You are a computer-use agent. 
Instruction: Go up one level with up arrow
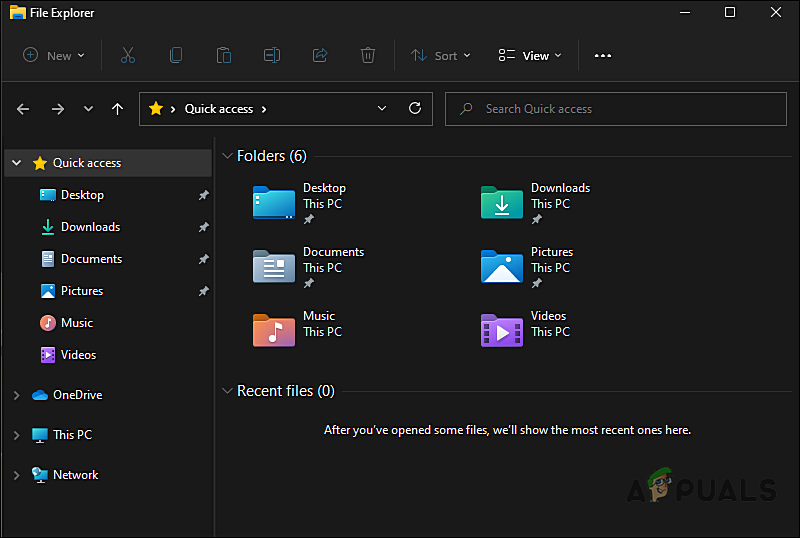(x=117, y=109)
